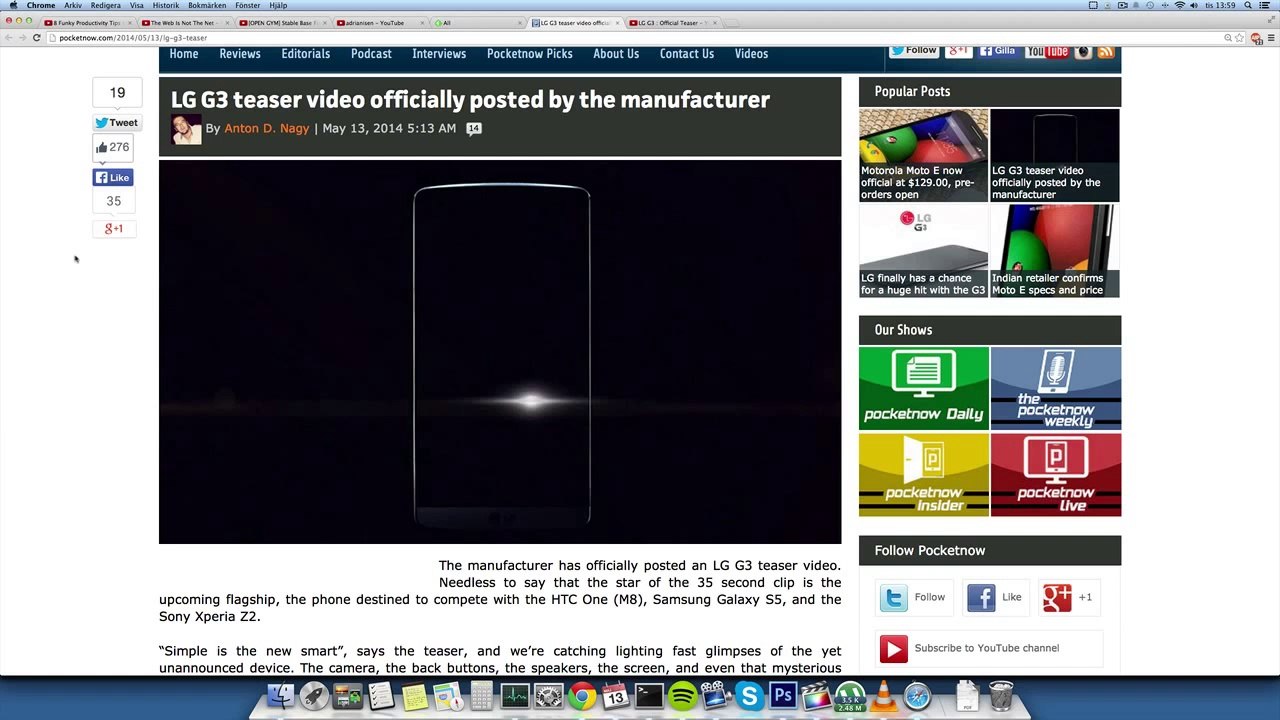Click Follow under Follow Pocketnow
This screenshot has width=1280, height=720.
click(x=914, y=598)
